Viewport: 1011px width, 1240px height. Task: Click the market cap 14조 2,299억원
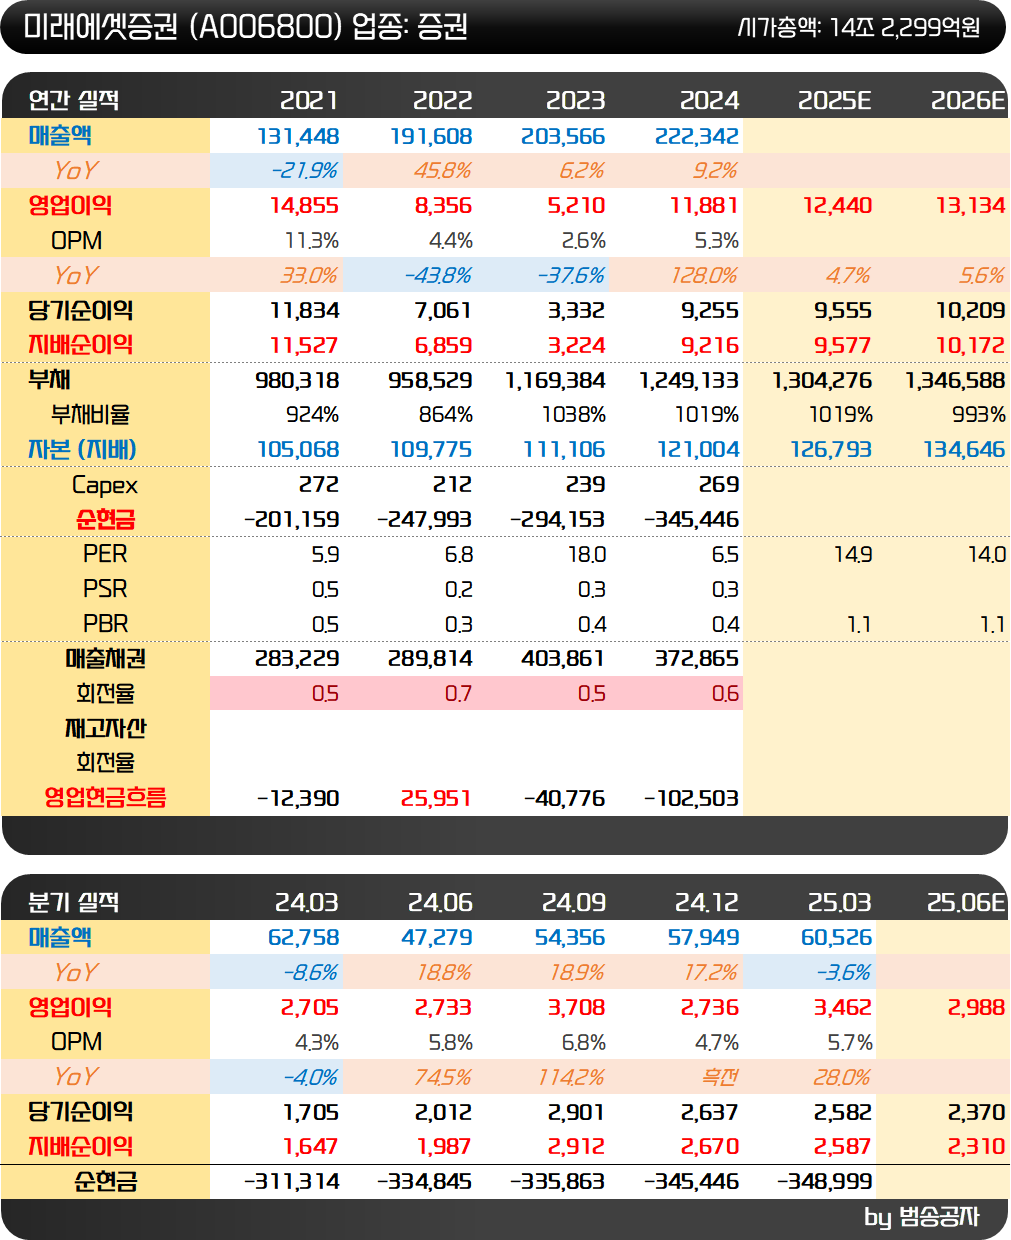905,27
